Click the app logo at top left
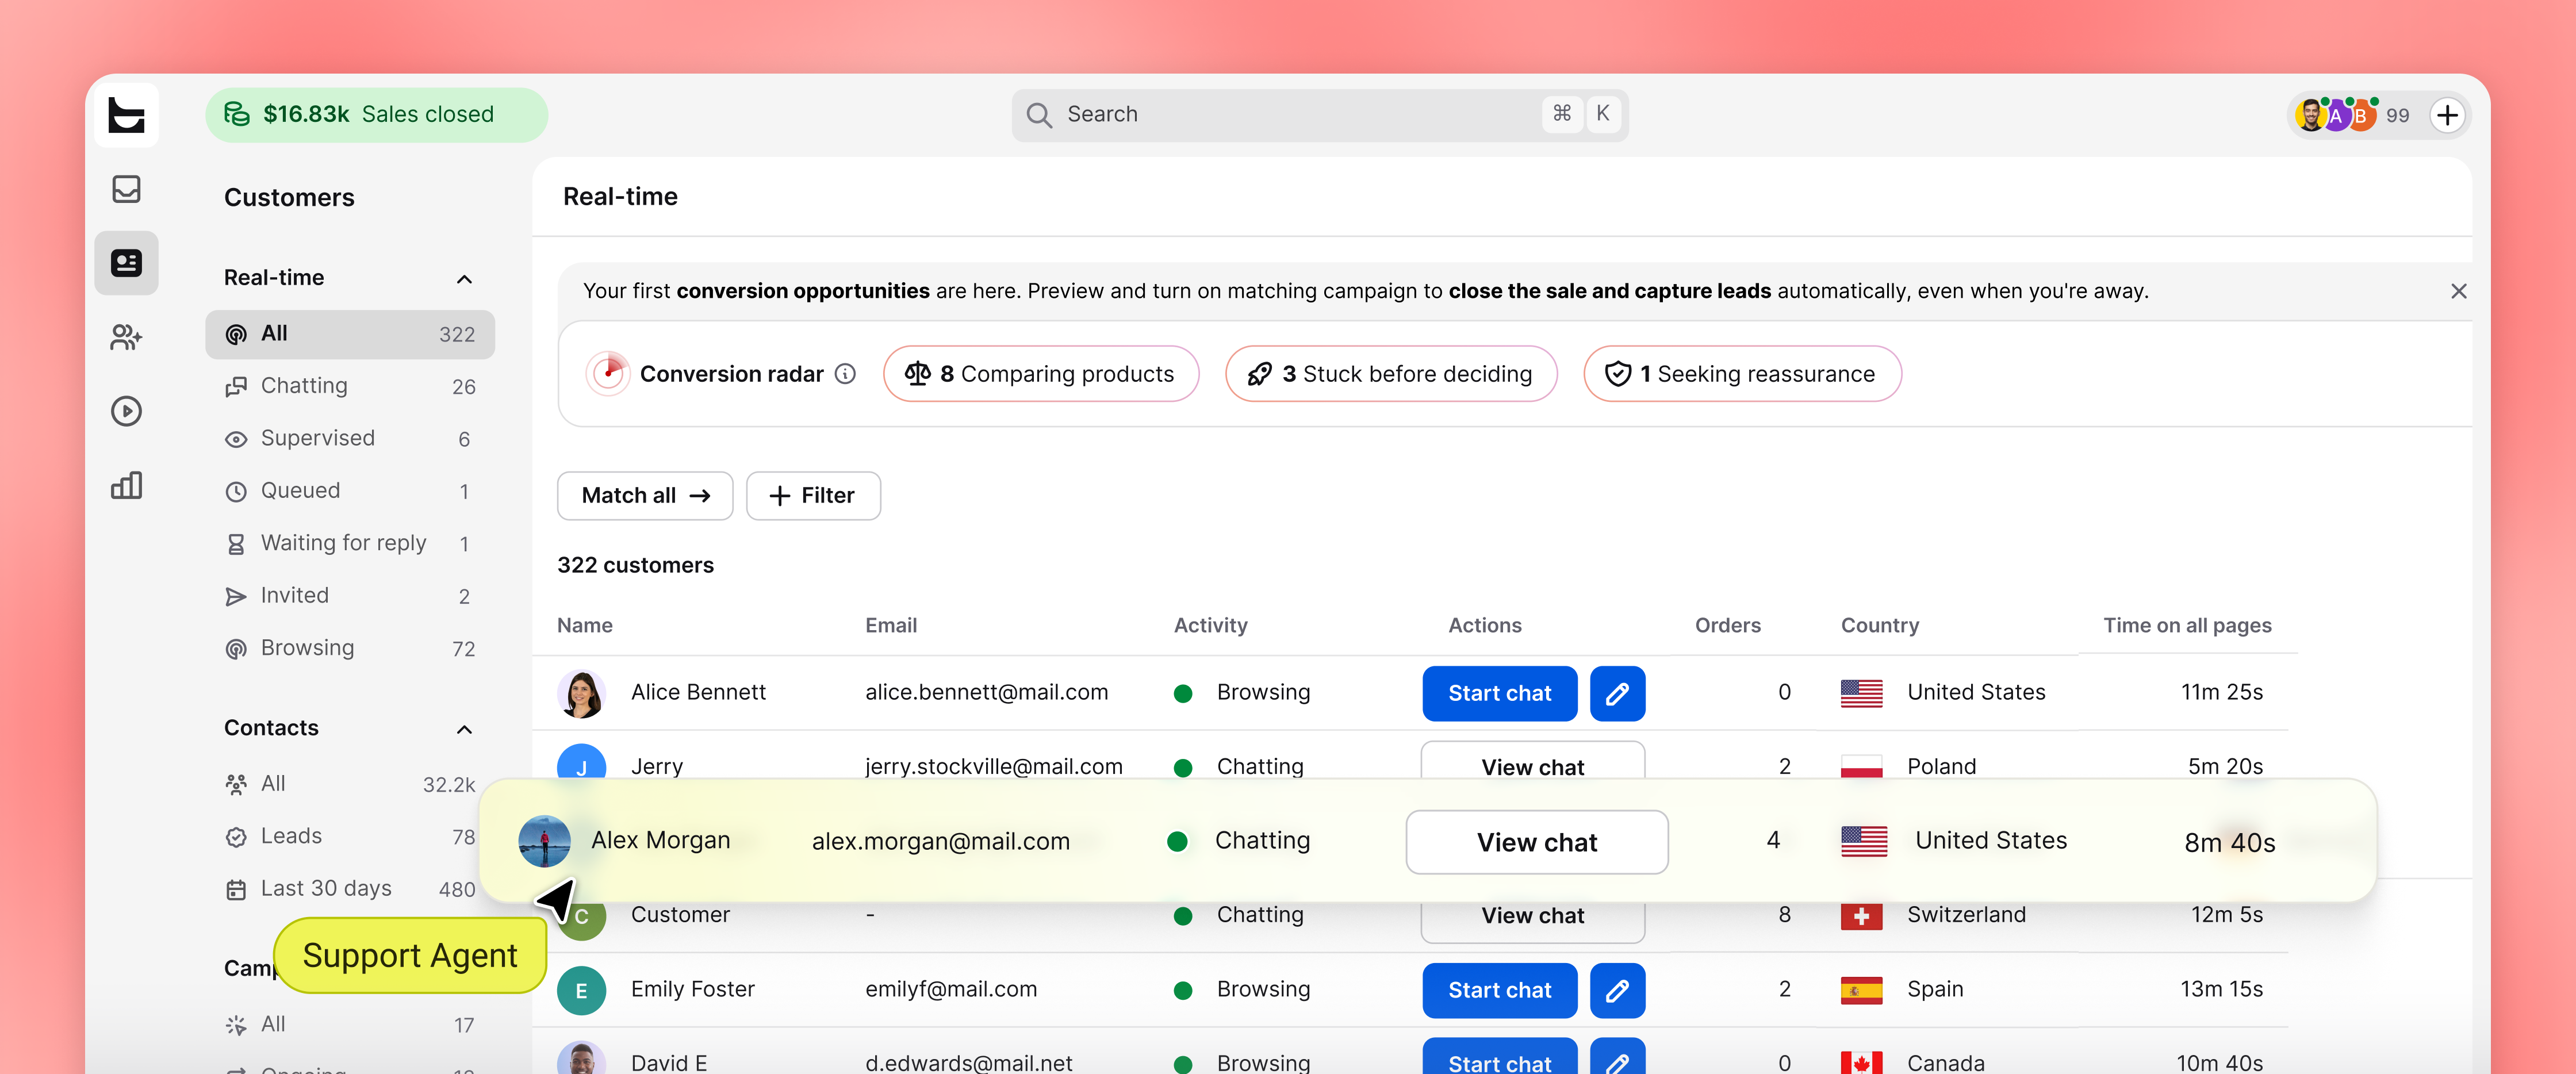Viewport: 2576px width, 1074px height. click(126, 115)
